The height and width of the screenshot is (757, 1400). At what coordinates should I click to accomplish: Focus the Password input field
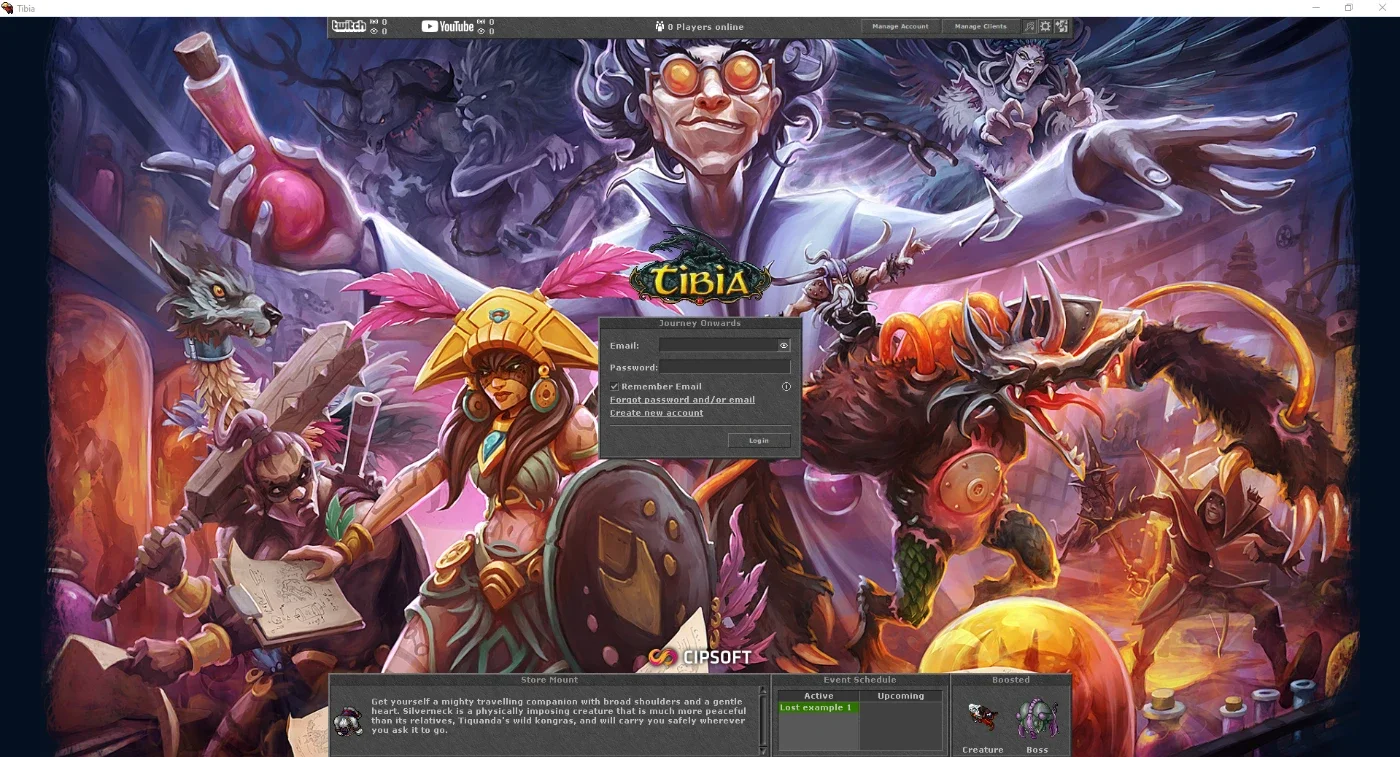[724, 367]
